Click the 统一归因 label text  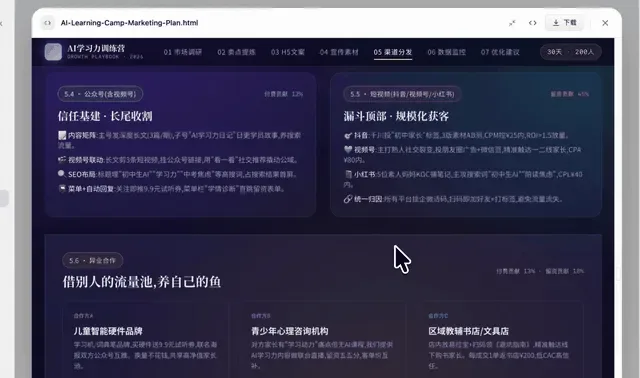tap(368, 199)
